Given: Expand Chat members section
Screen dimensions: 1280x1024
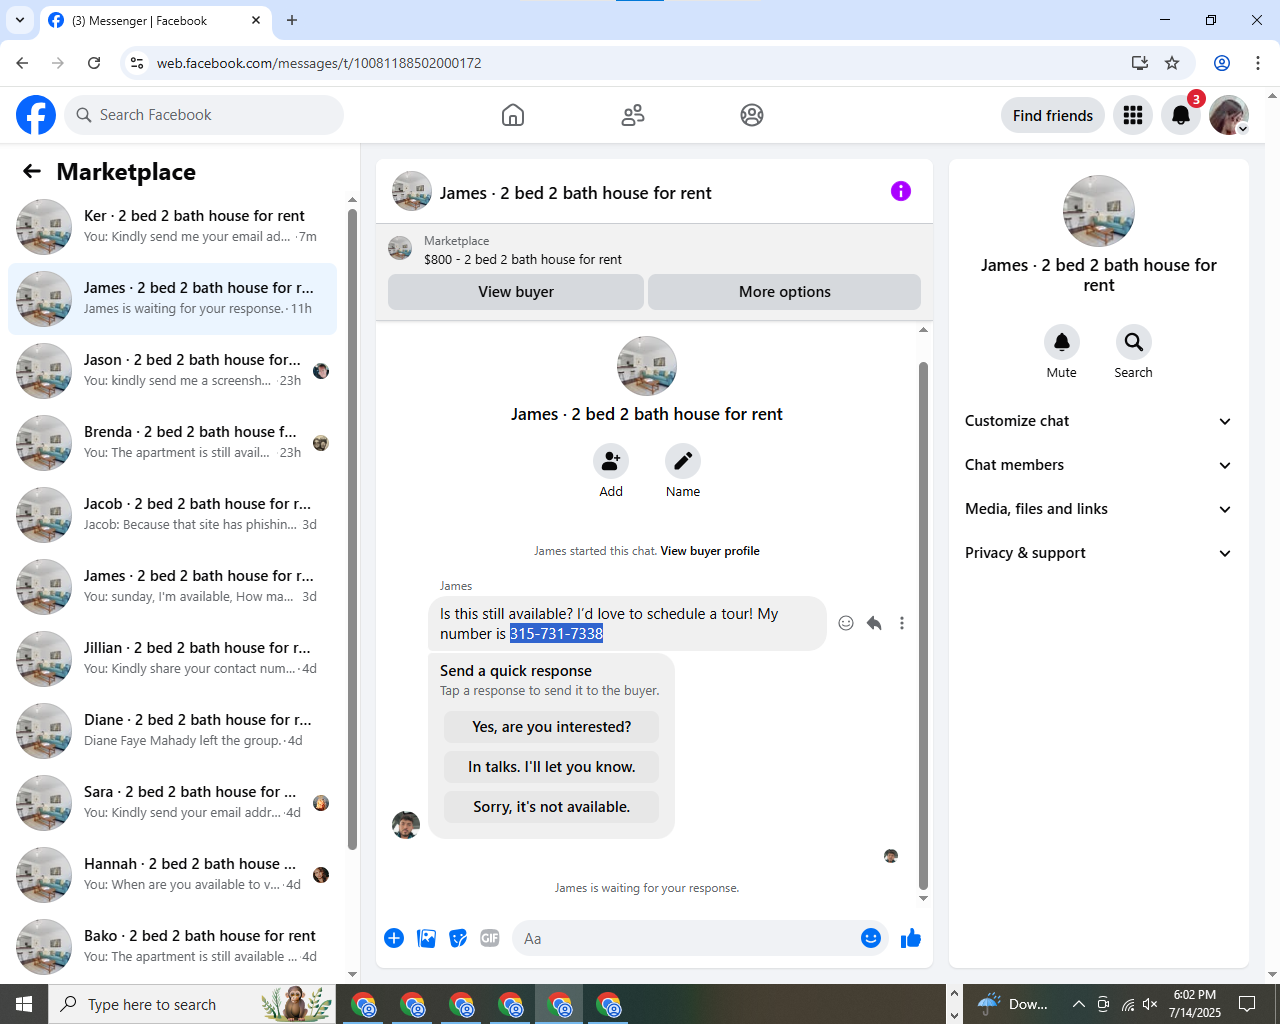Looking at the screenshot, I should 1098,465.
